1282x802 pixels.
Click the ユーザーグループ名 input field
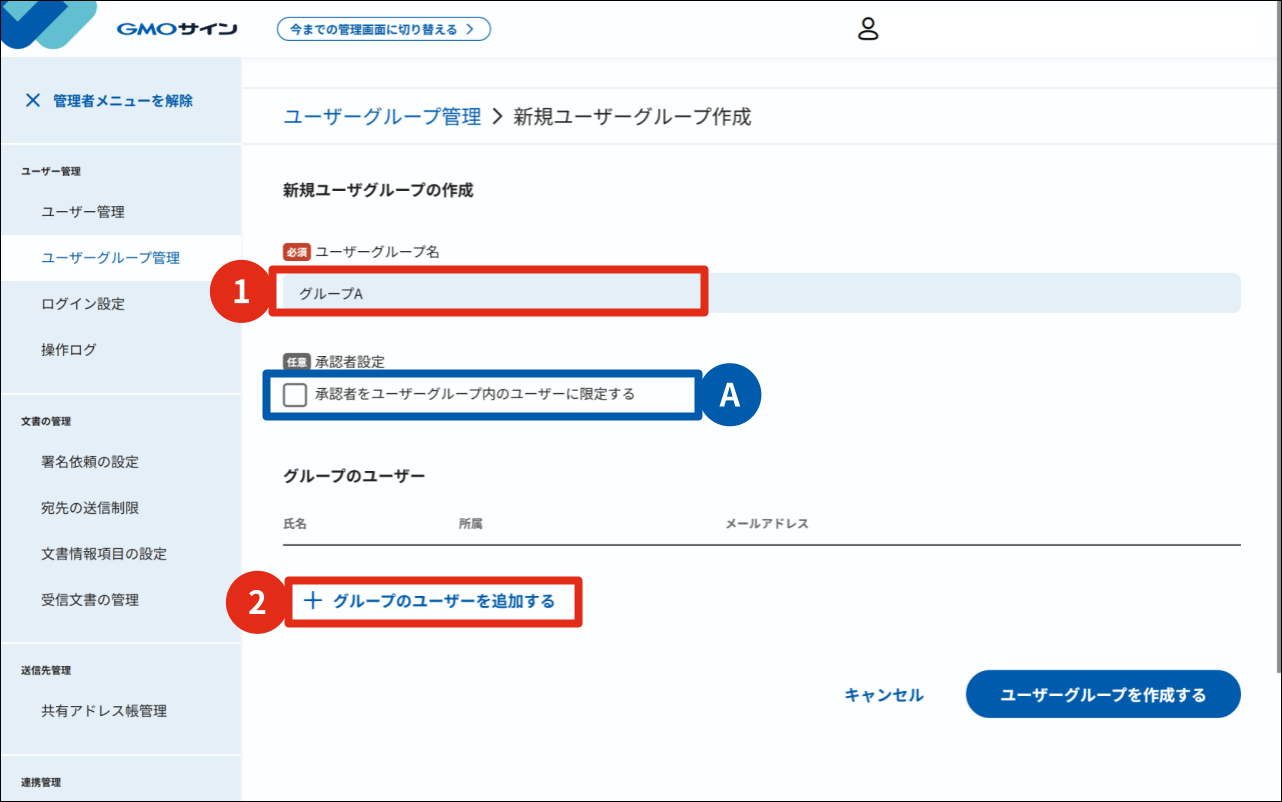click(760, 293)
